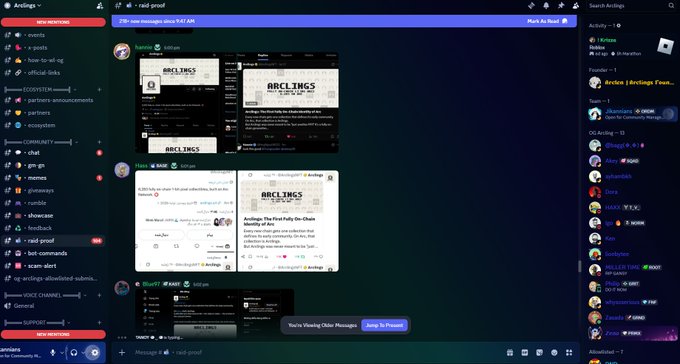Image resolution: width=680 pixels, height=364 pixels.
Task: Open the apps launcher icon in message bar
Action: 569,352
